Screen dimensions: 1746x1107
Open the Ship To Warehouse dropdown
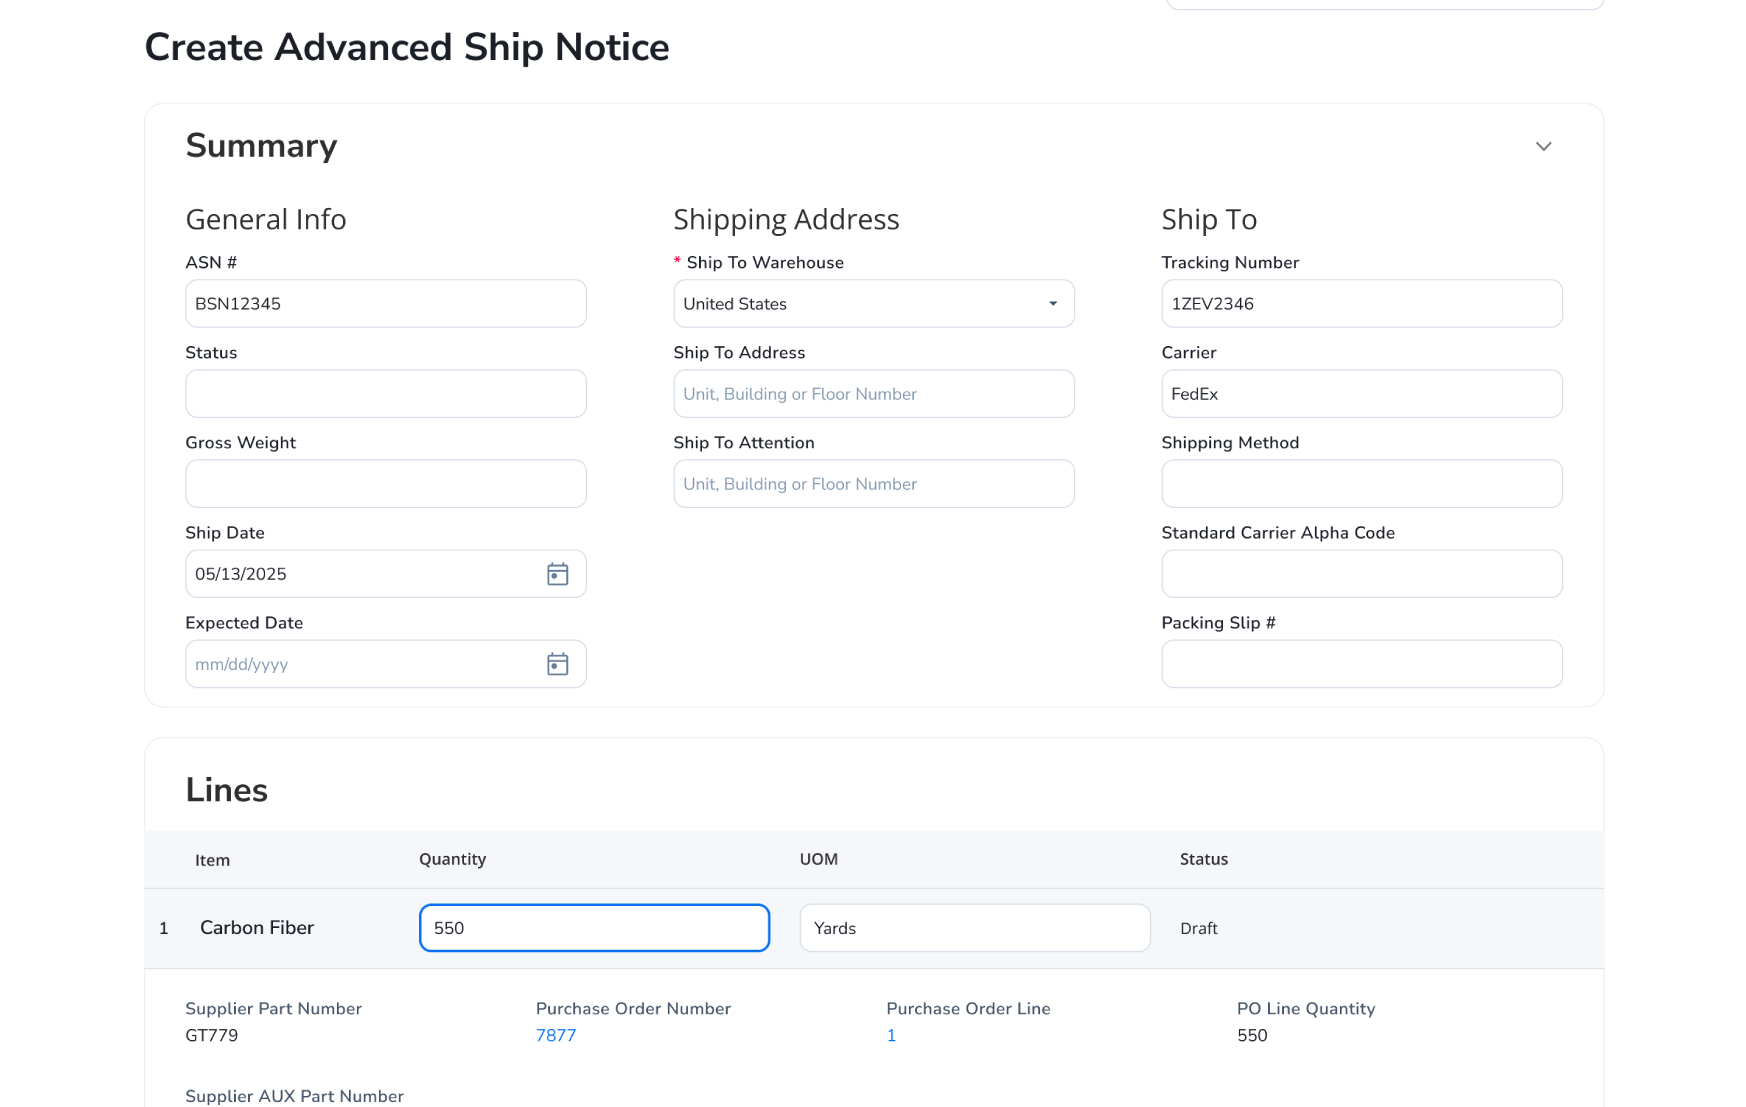(873, 303)
